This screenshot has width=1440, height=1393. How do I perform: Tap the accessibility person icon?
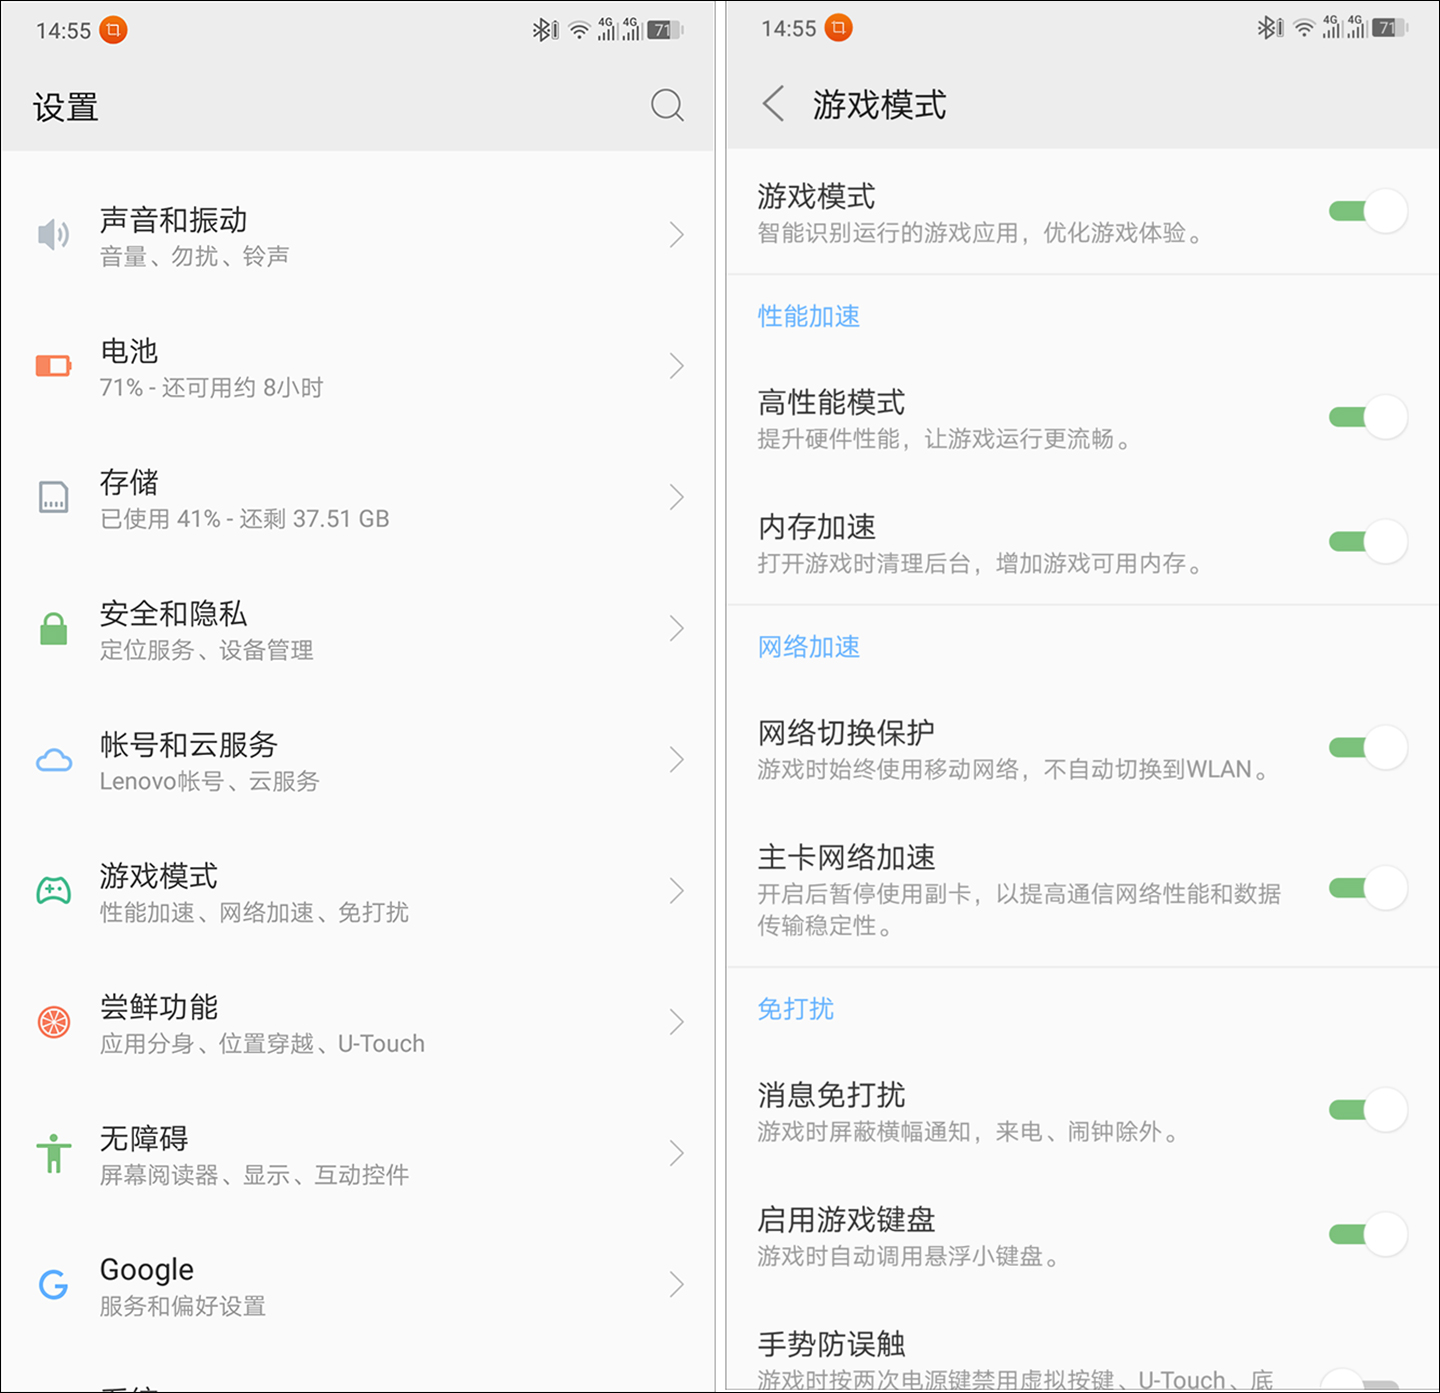coord(53,1153)
